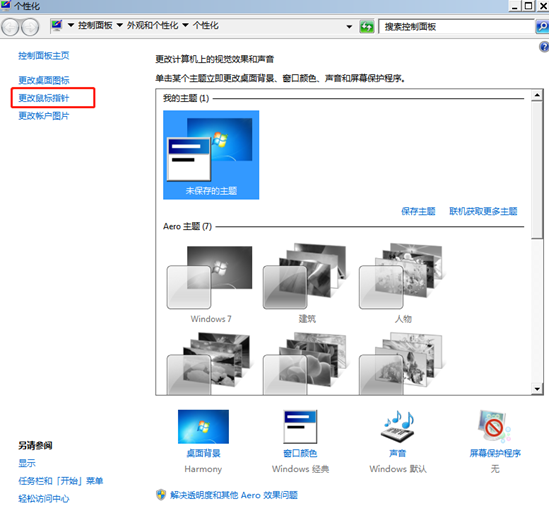Click the Windows 经典 label under 窗口颜色

coord(300,469)
